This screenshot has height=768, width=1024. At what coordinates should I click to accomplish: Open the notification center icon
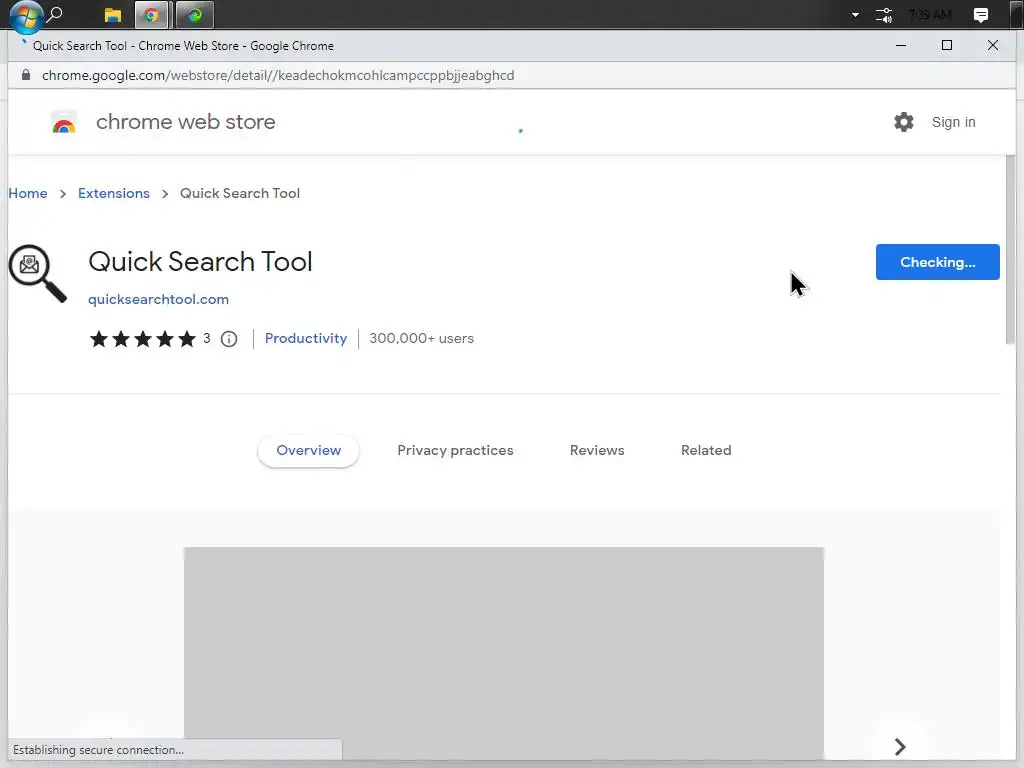pos(980,15)
